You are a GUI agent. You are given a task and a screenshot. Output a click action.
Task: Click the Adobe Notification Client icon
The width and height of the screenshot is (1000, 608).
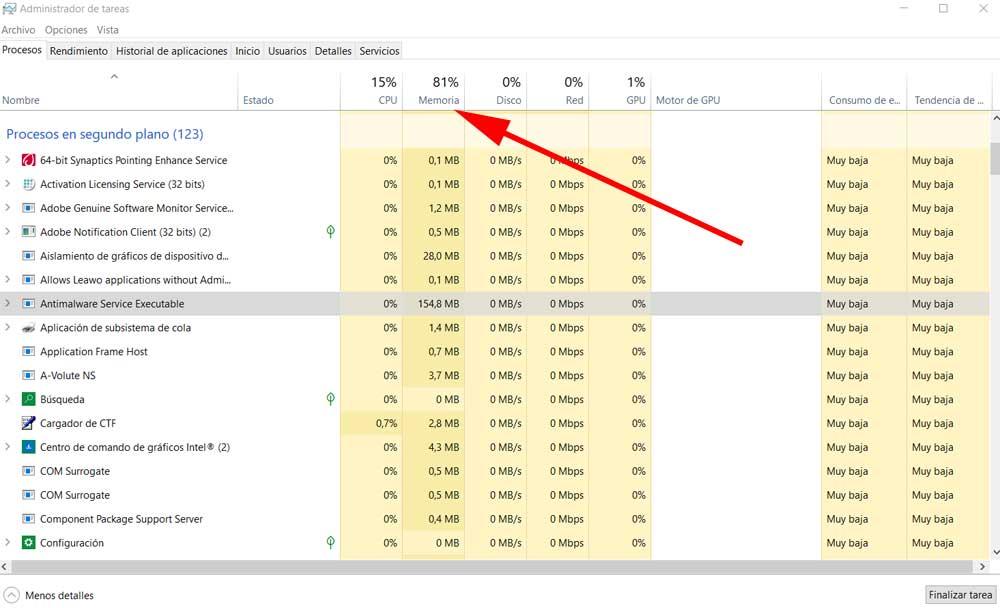pos(28,232)
